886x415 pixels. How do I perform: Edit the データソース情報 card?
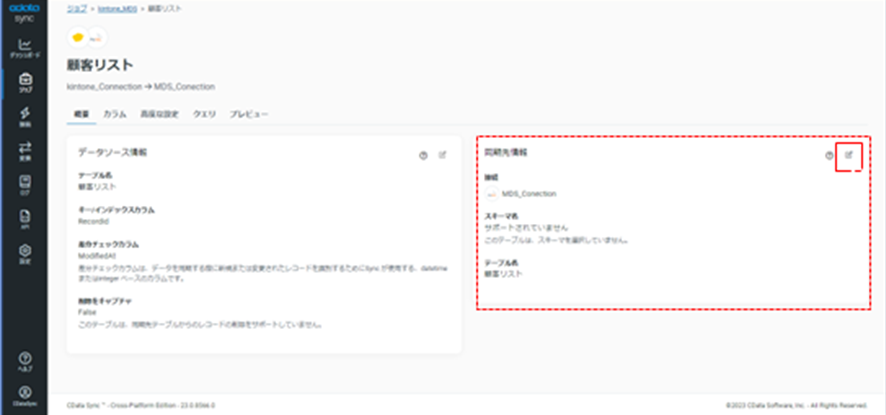(442, 155)
